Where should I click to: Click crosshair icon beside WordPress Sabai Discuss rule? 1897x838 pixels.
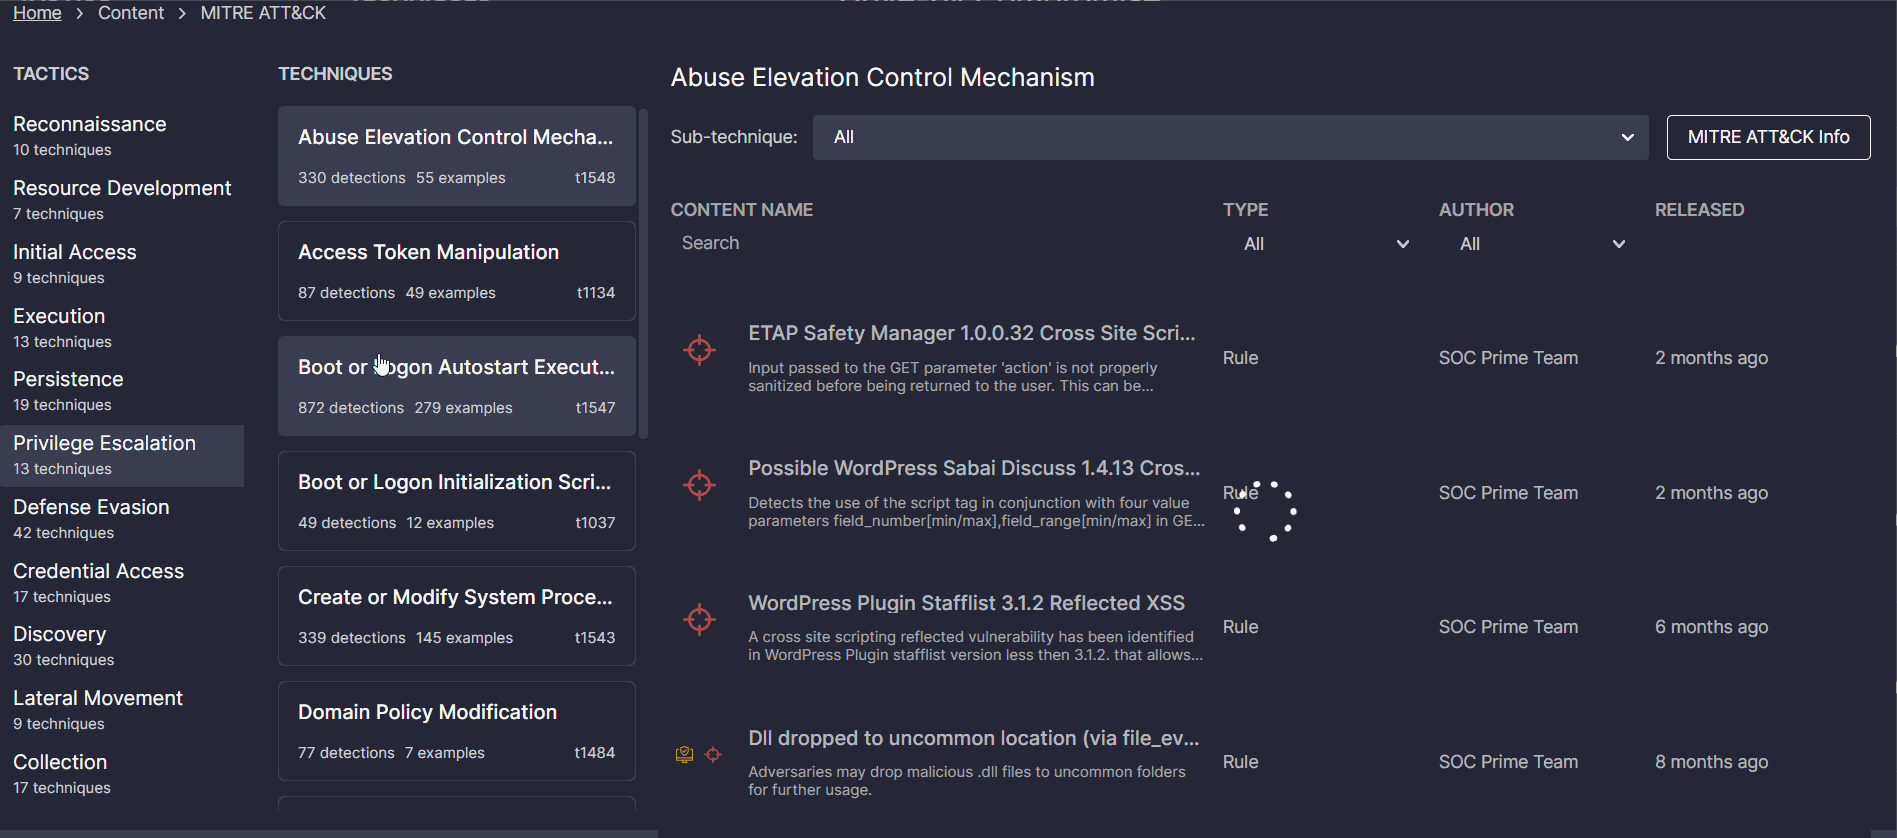click(699, 485)
